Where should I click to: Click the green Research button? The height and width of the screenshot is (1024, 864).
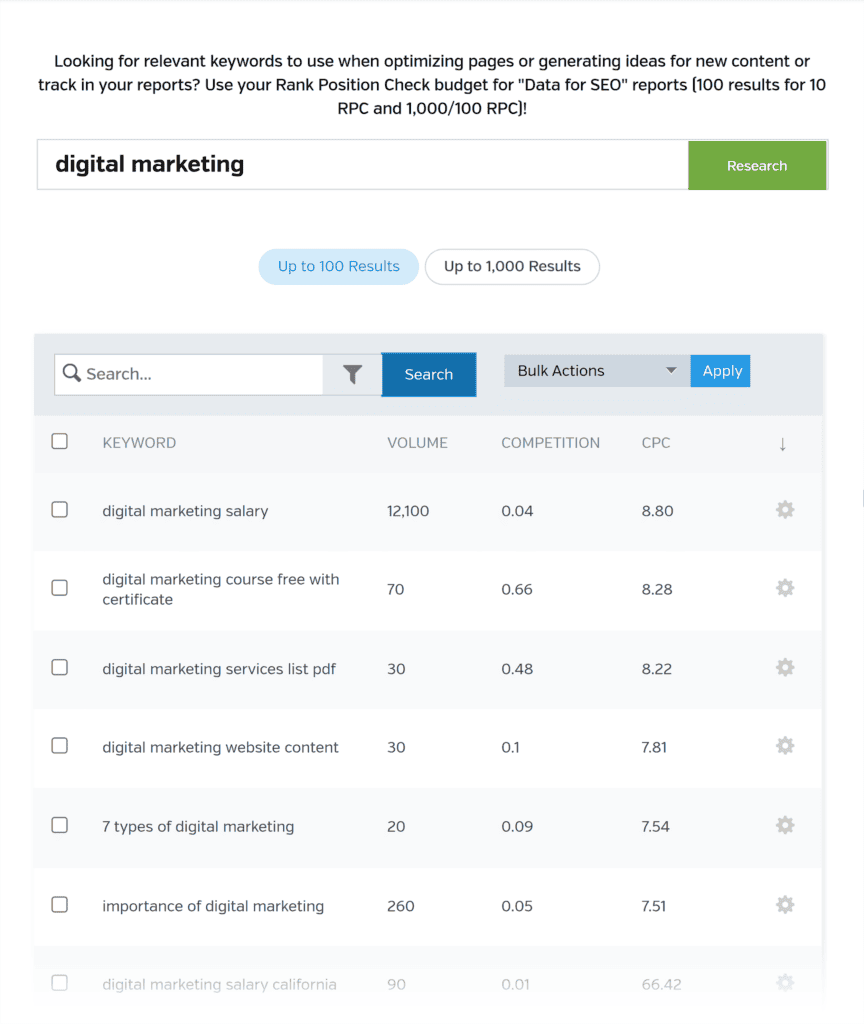click(x=757, y=166)
